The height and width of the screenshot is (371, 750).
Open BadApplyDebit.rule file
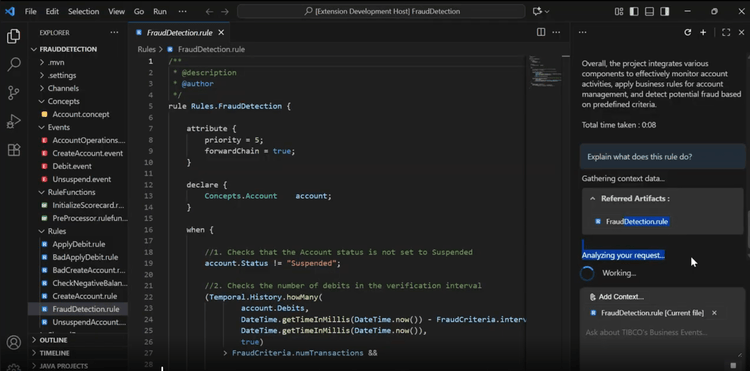coord(85,257)
